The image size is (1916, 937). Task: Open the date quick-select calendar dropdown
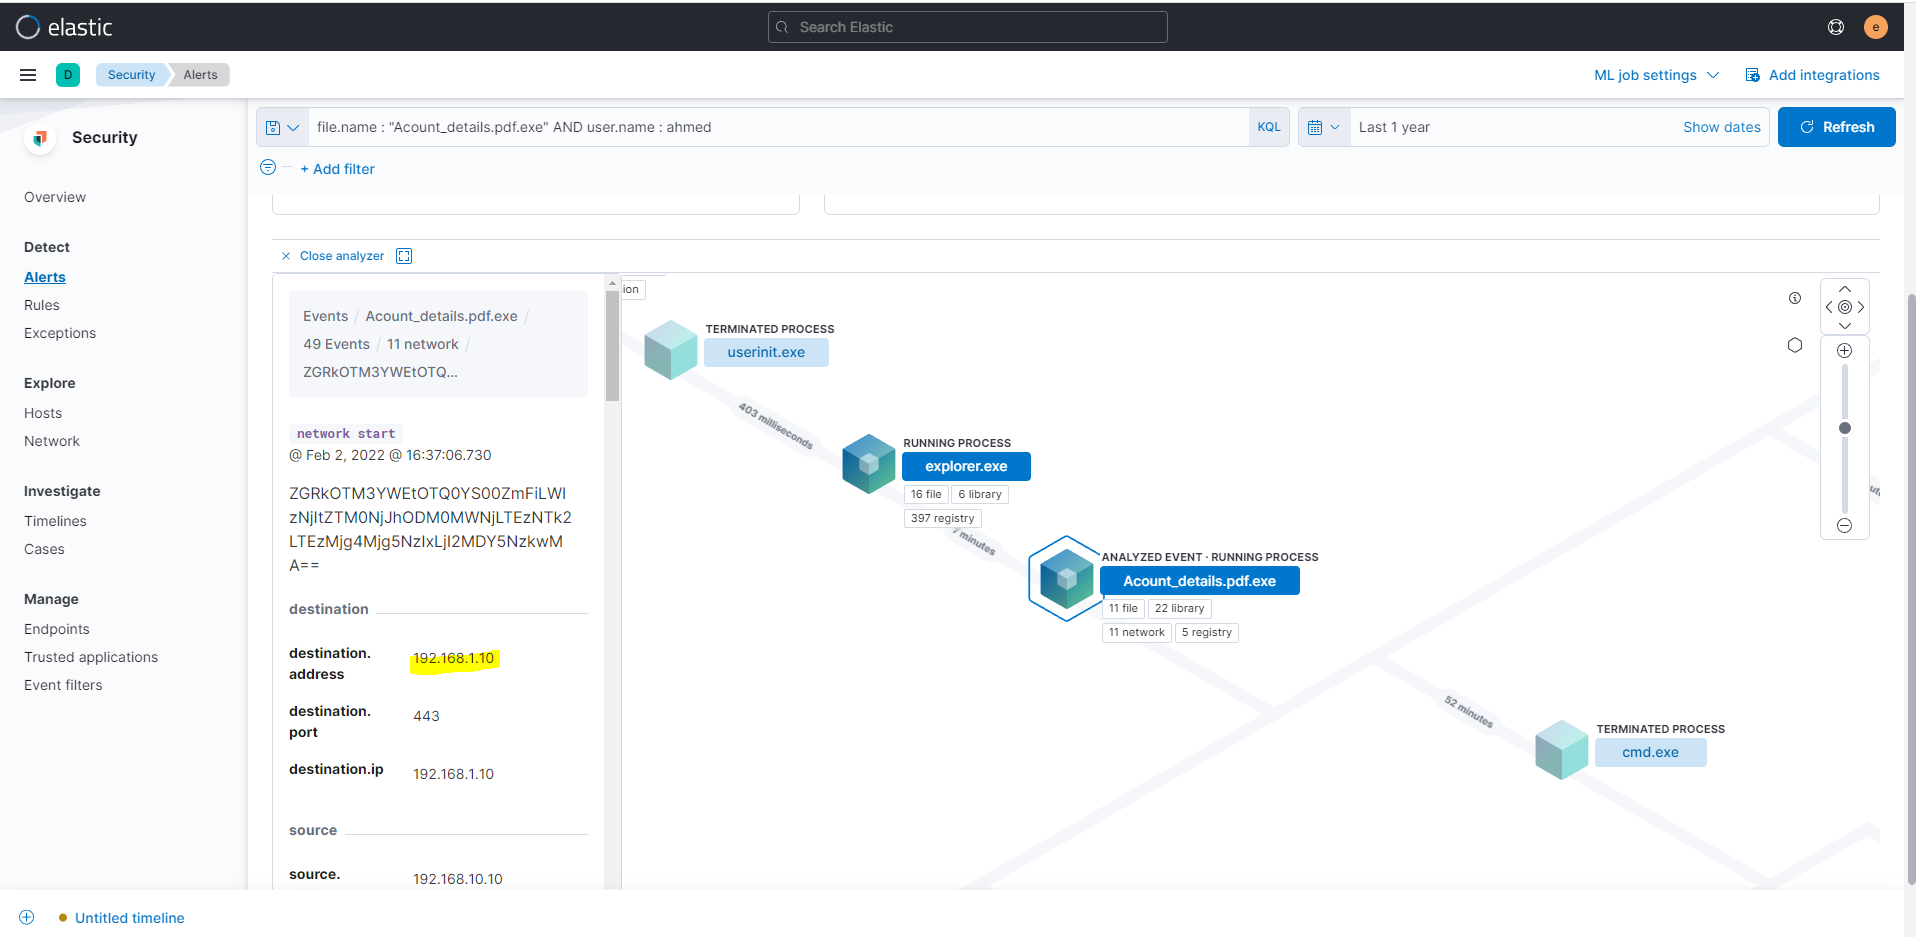(x=1323, y=127)
